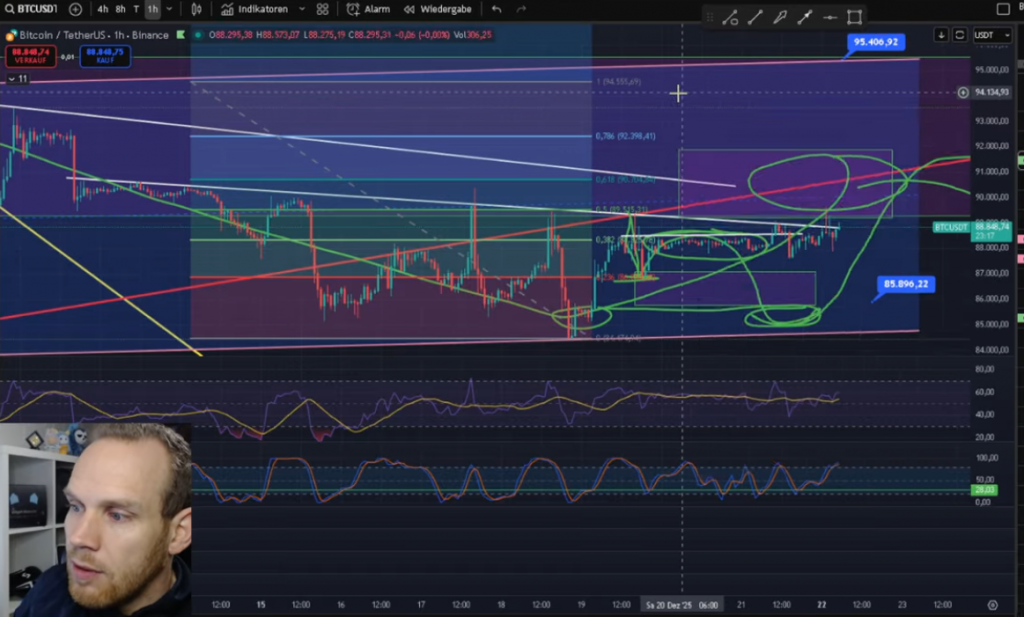Click the BTCUSD symbol search field

(32, 9)
